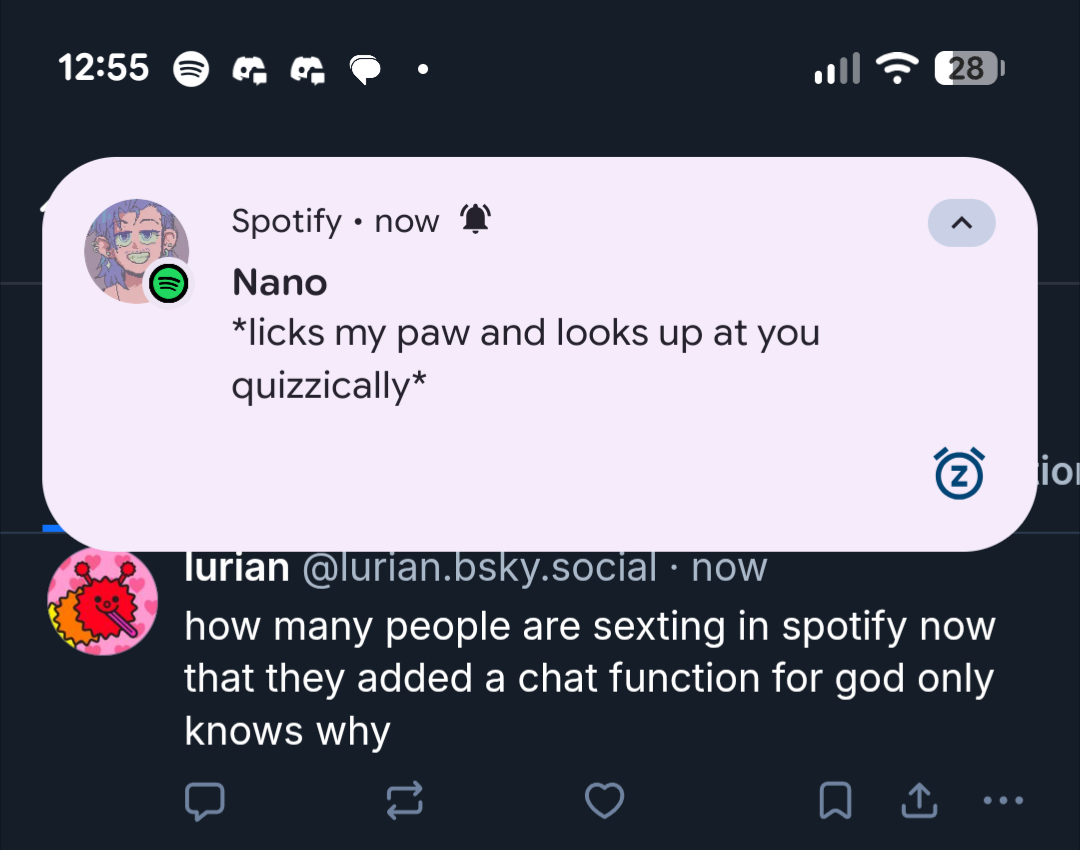Tap the snooze alarm icon on notification
1080x850 pixels.
tap(958, 474)
